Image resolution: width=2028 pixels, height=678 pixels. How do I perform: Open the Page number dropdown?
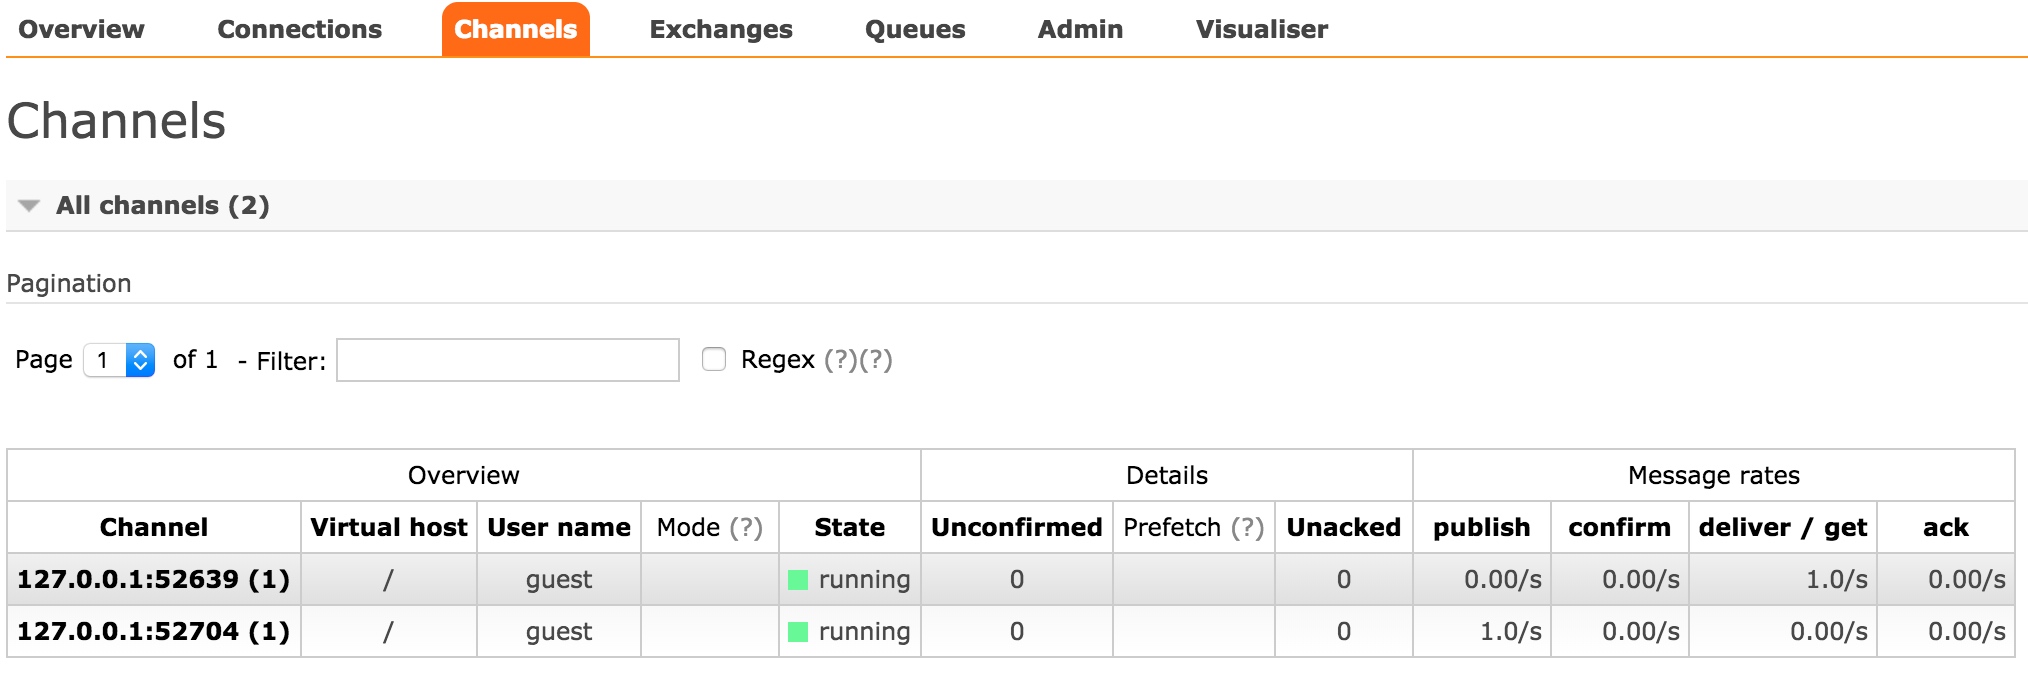click(119, 360)
